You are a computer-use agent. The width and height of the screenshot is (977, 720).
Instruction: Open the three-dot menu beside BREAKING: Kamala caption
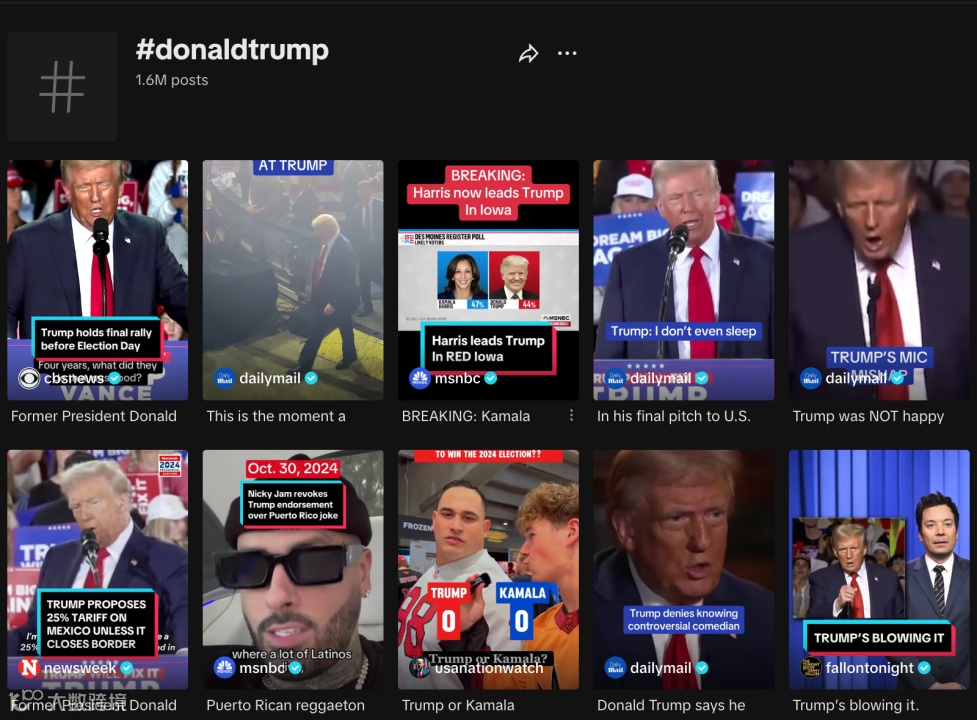point(571,415)
